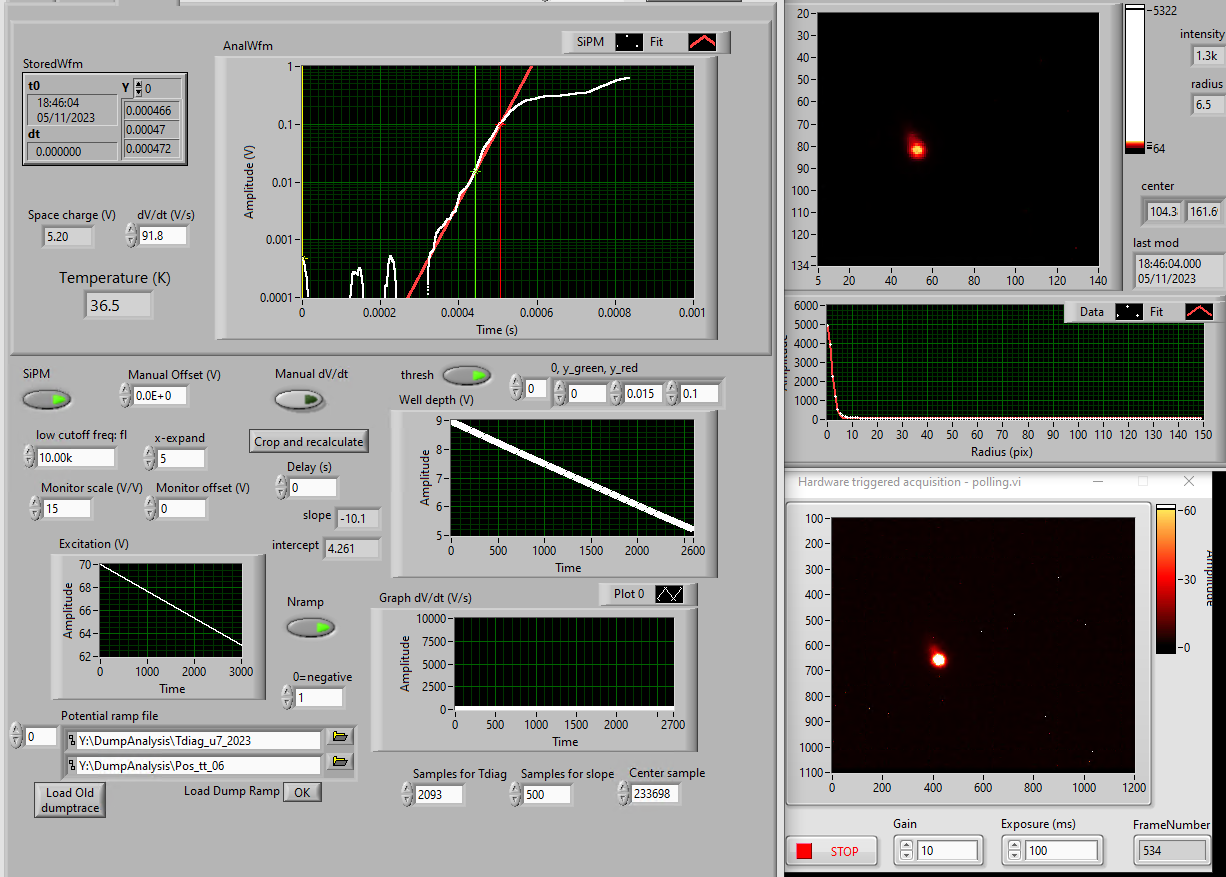Toggle the Manual dV/dt switch
Viewport: 1226px width, 877px height.
coord(300,400)
